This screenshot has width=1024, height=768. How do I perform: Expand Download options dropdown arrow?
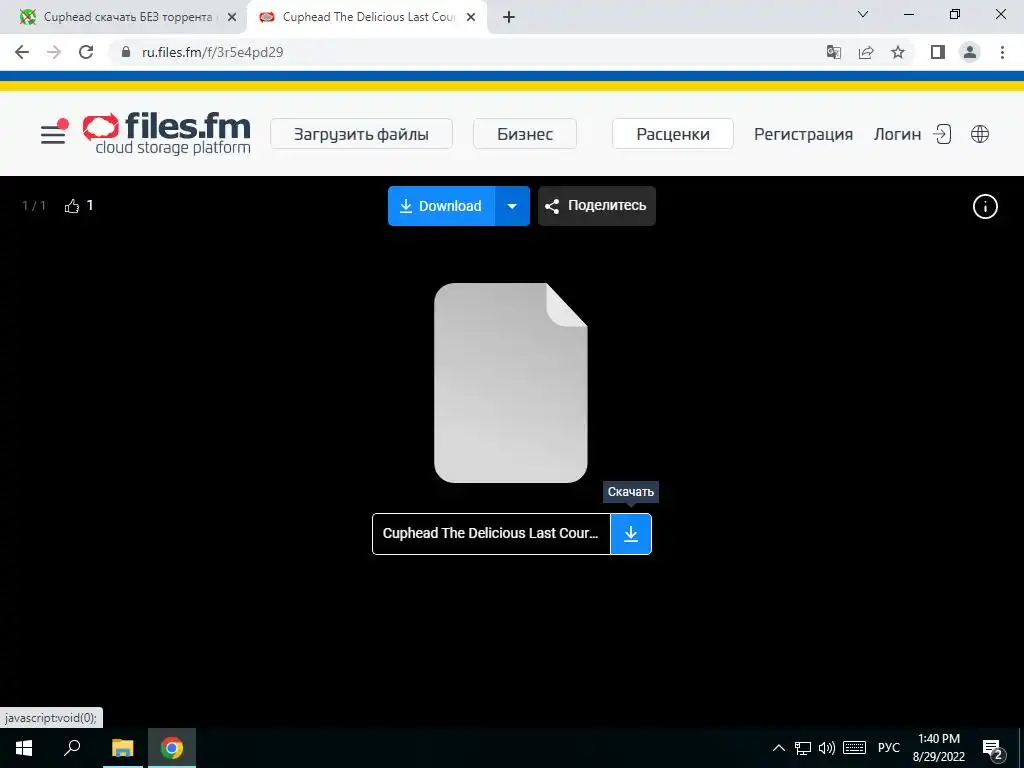click(512, 206)
